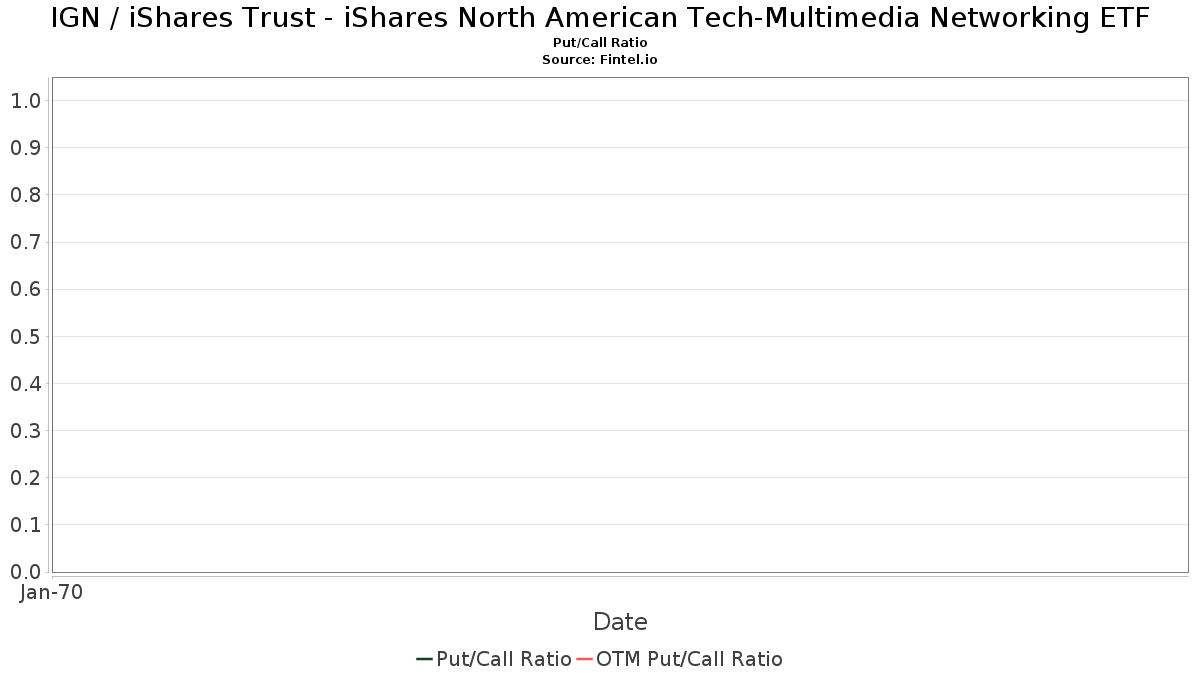
Task: Click the 1.0 y-axis label
Action: [25, 101]
